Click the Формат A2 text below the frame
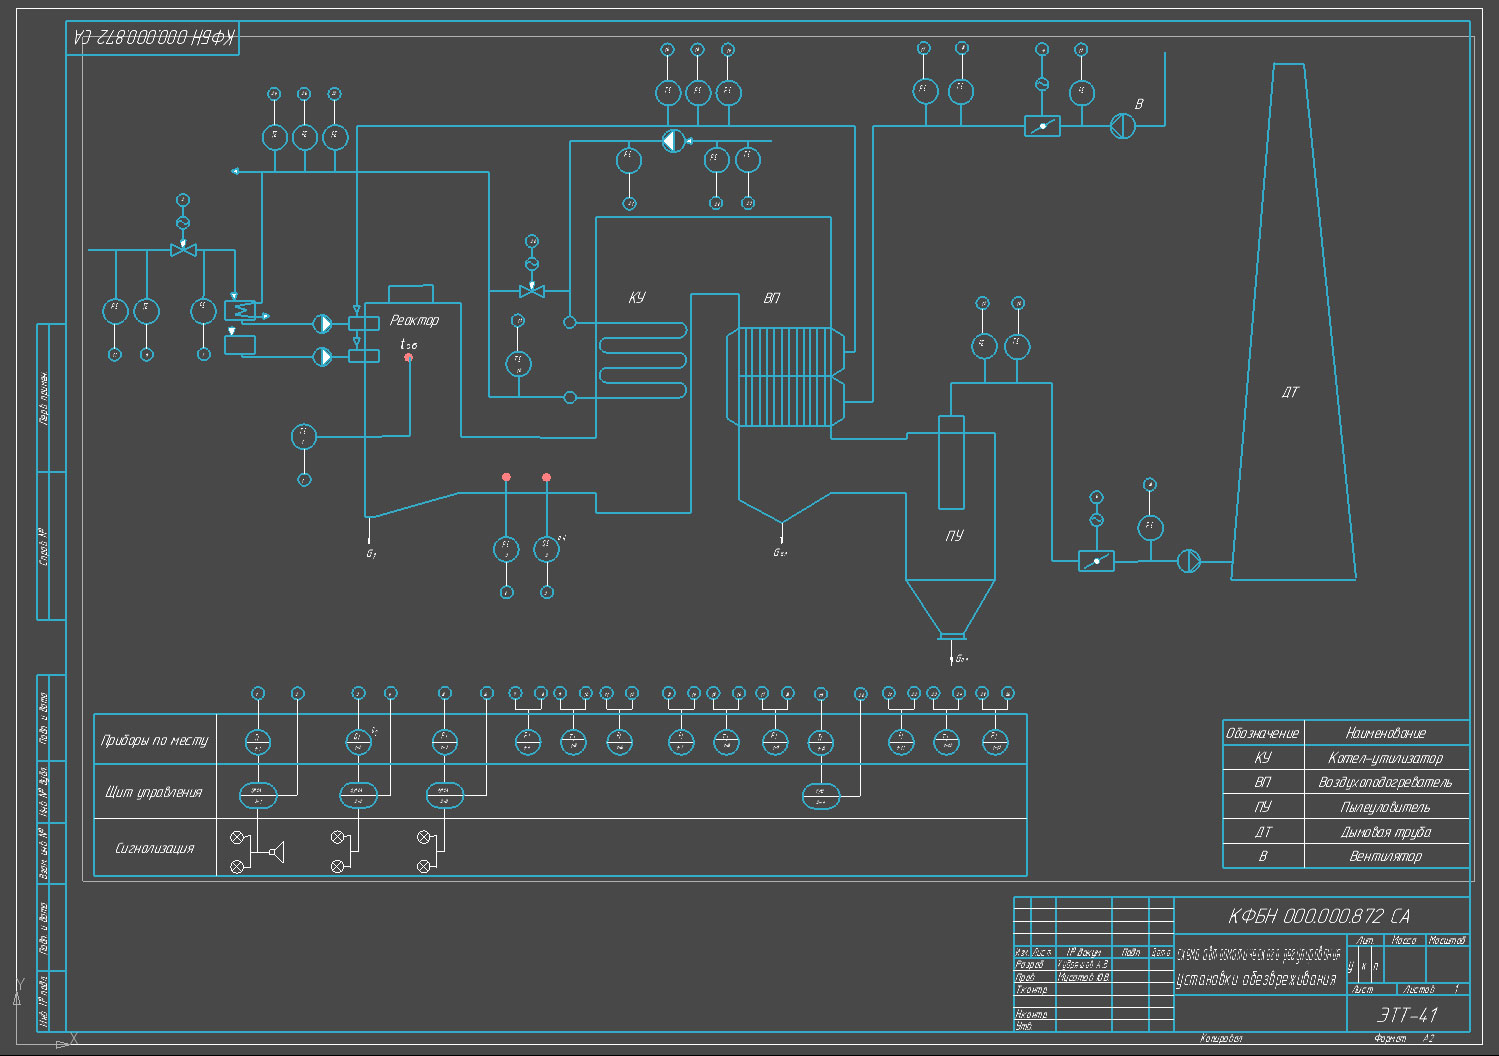The height and width of the screenshot is (1056, 1499). 1404,1039
